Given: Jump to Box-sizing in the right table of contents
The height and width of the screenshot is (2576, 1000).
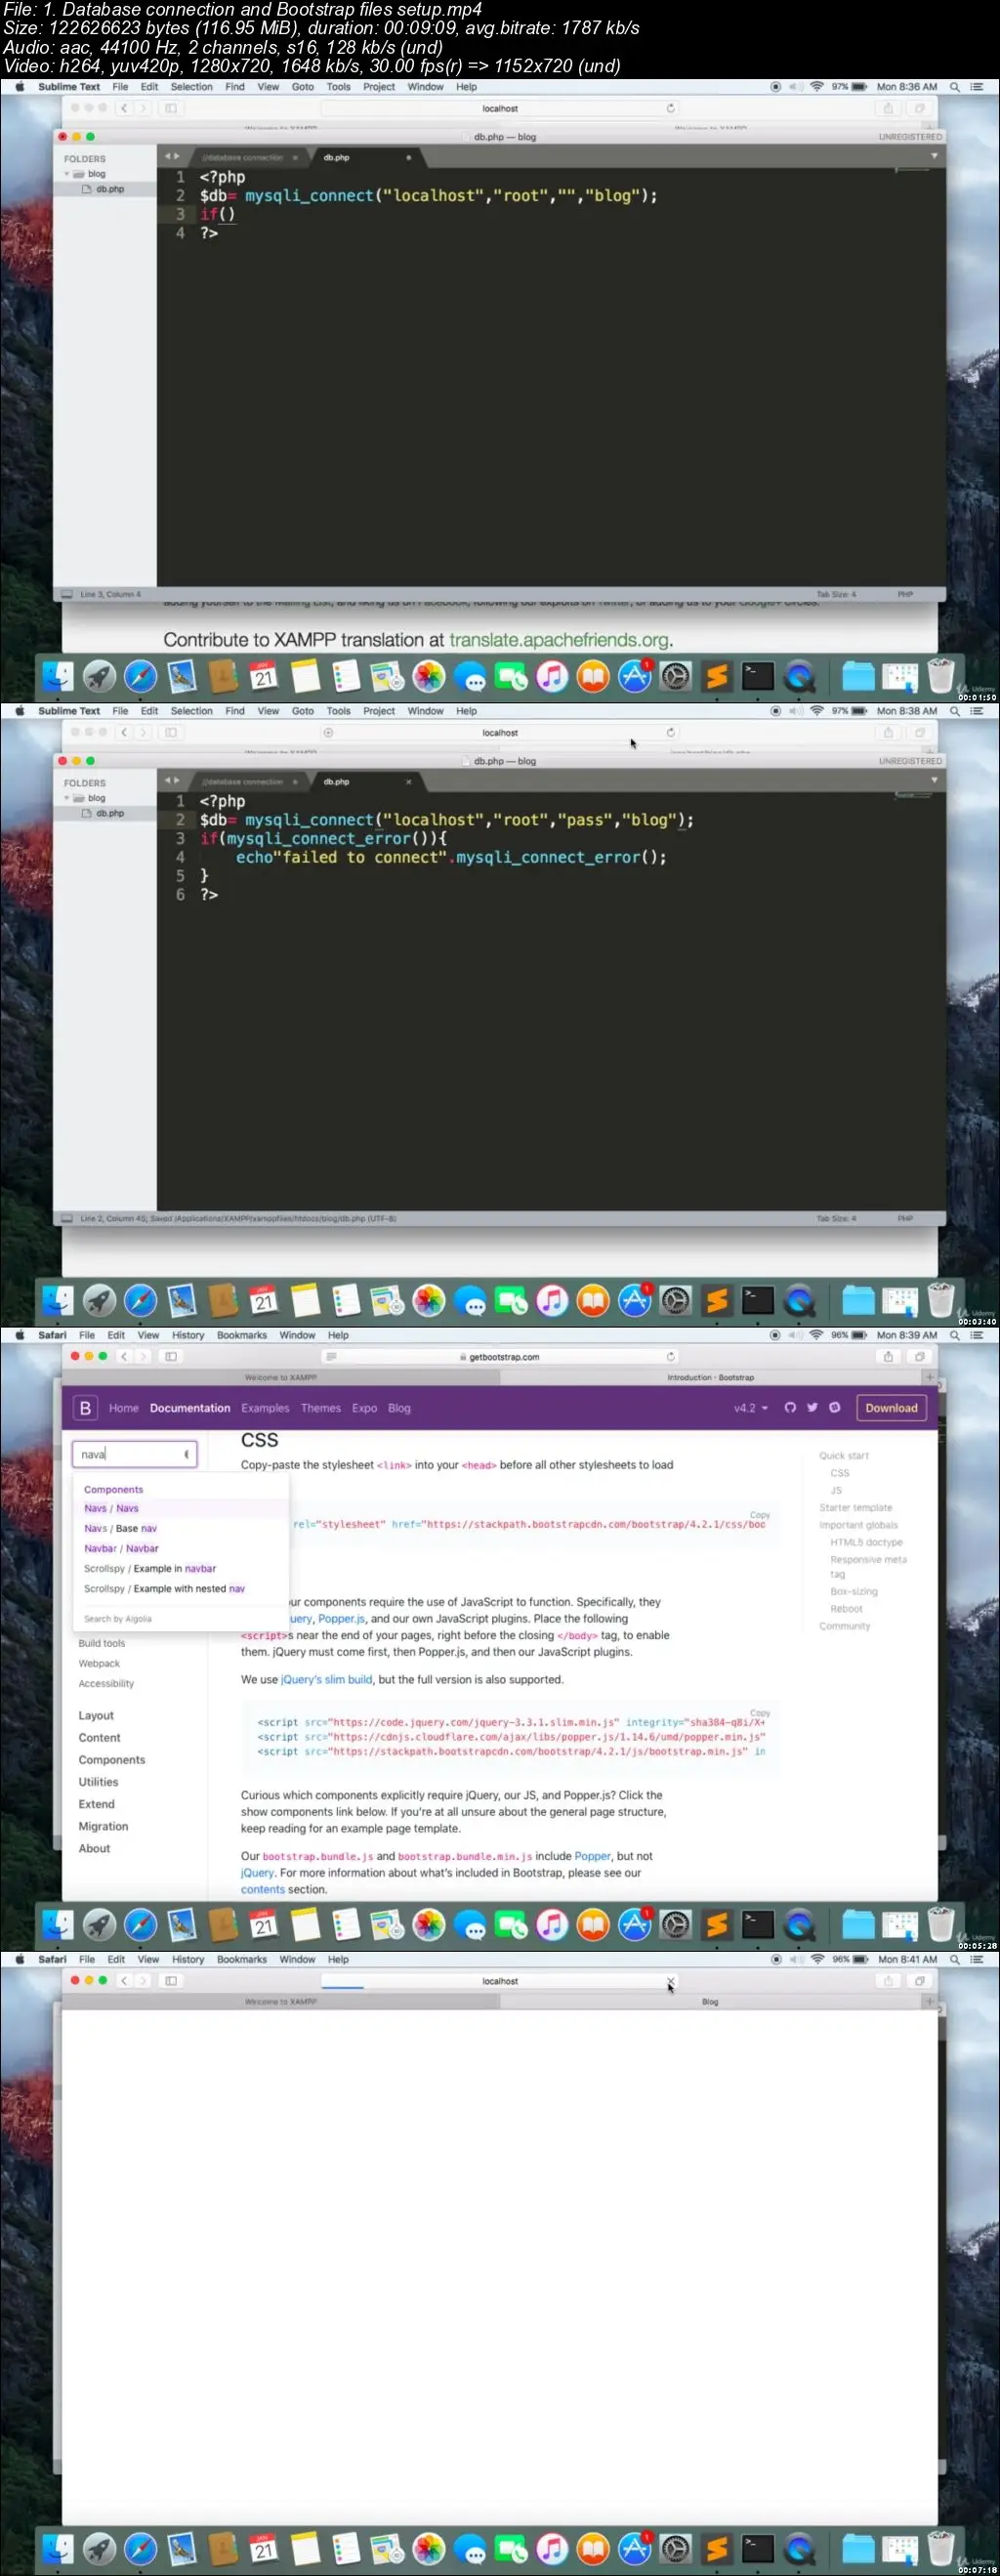Looking at the screenshot, I should 854,1592.
